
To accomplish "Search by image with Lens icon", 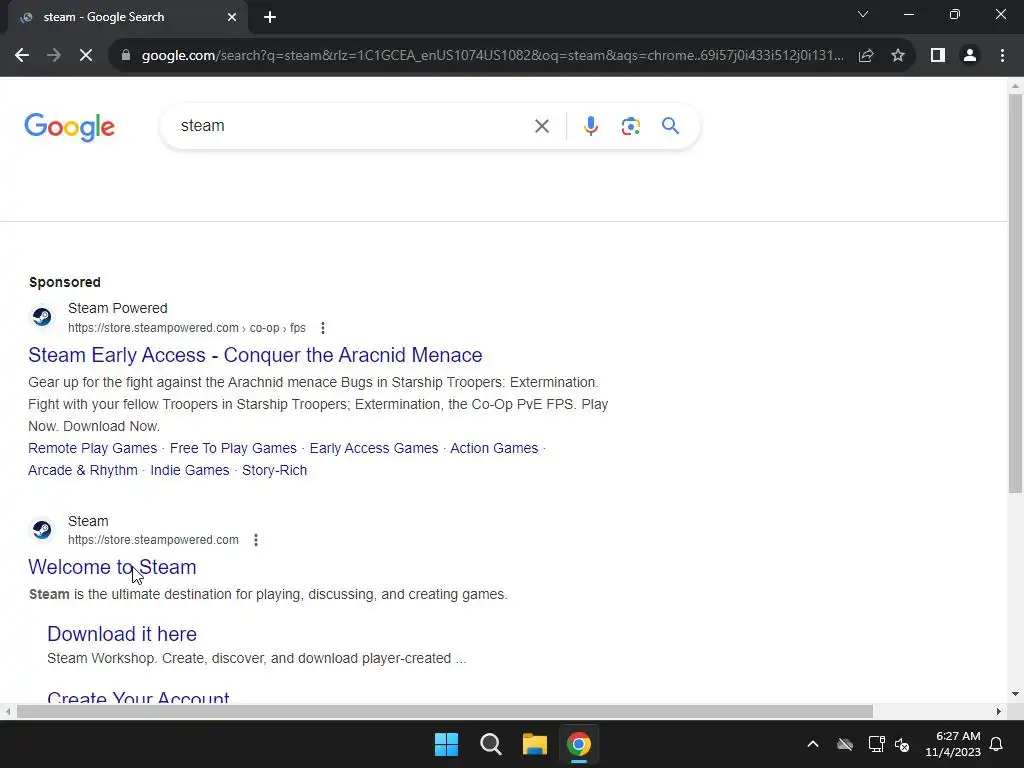I will click(x=630, y=126).
